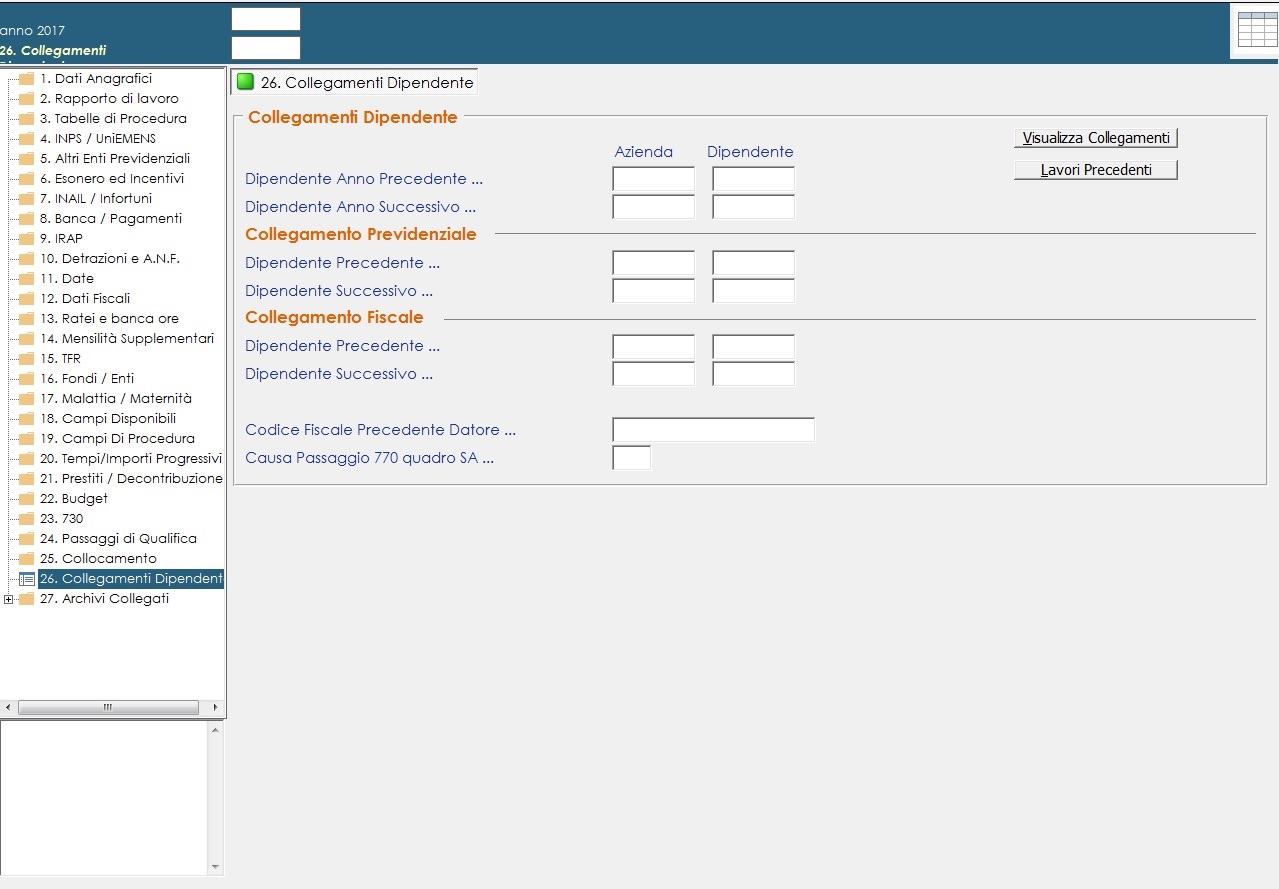Click Codice Fiscale Precedente Datore field
Viewport: 1279px width, 889px height.
[713, 430]
